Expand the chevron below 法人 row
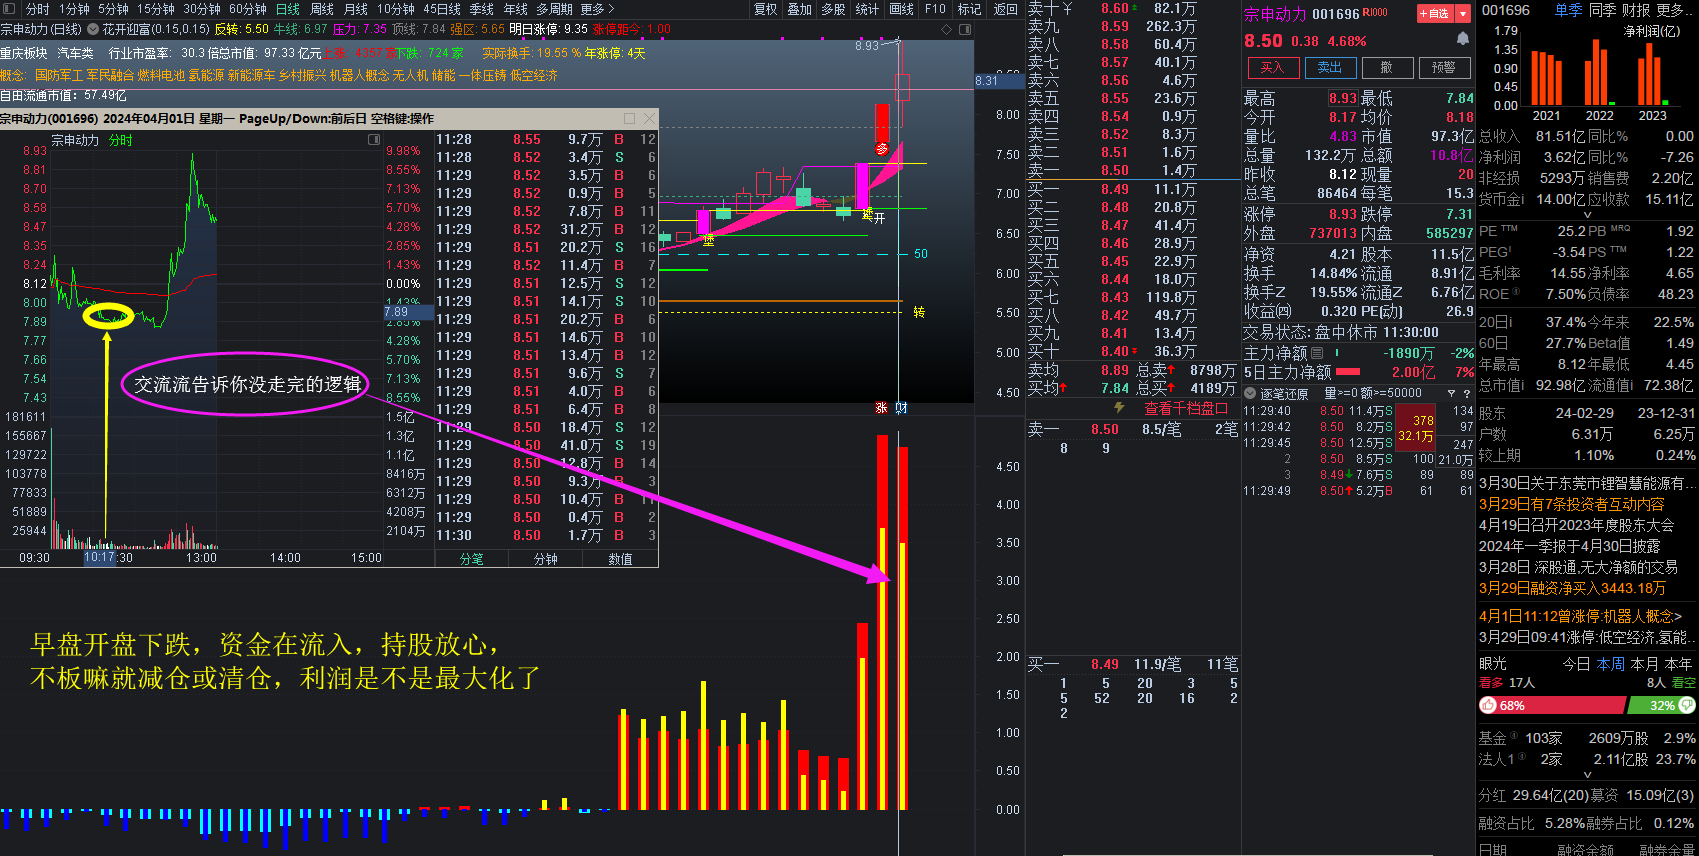 [1587, 774]
